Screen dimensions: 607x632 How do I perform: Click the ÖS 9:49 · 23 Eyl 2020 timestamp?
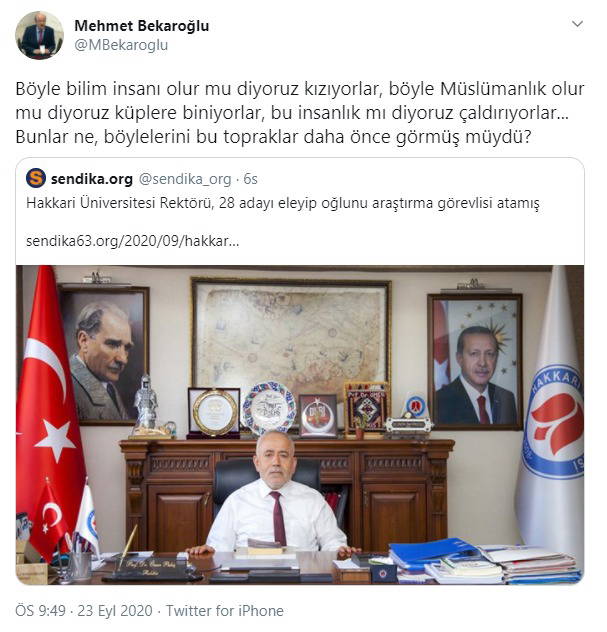pyautogui.click(x=84, y=611)
